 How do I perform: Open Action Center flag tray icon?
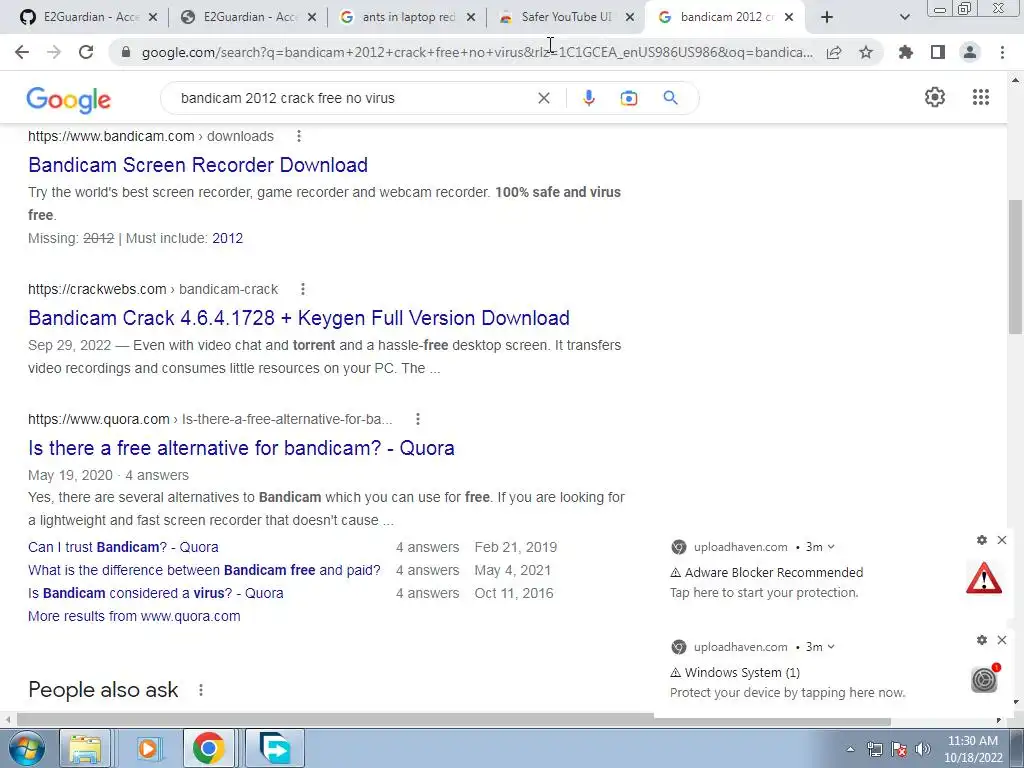pyautogui.click(x=899, y=749)
